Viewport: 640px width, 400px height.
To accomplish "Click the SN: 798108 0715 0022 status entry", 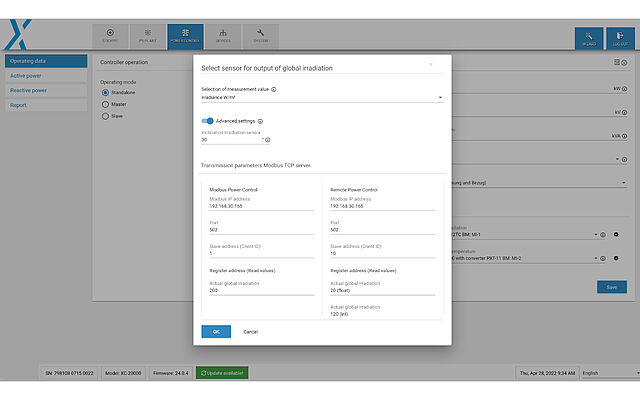I will coord(69,373).
